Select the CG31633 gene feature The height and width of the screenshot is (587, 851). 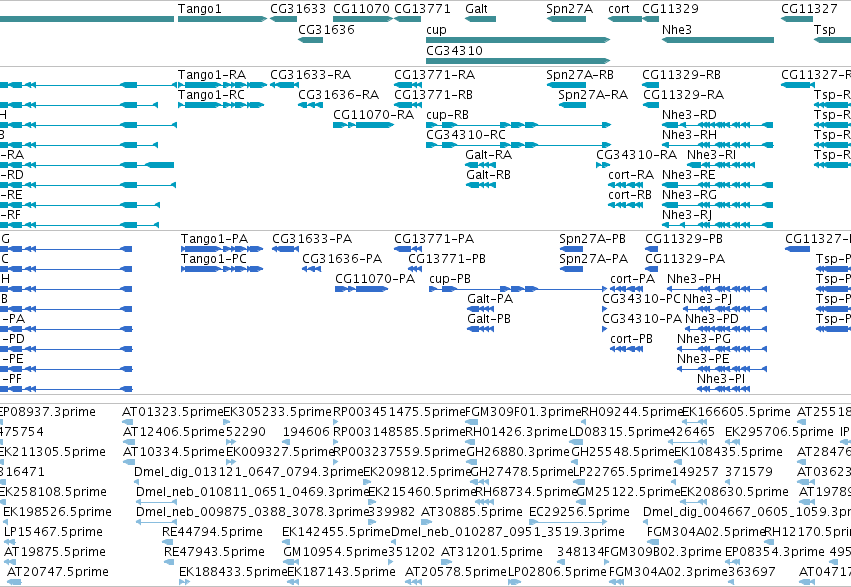[283, 19]
